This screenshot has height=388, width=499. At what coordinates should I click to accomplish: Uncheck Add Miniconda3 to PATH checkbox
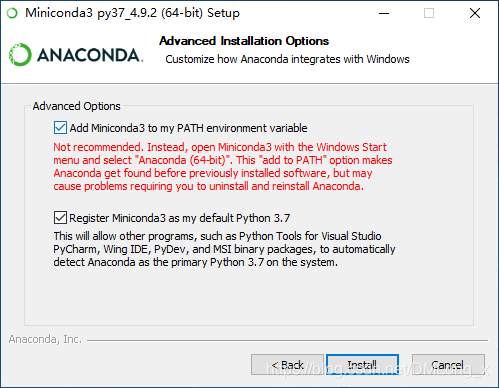60,128
